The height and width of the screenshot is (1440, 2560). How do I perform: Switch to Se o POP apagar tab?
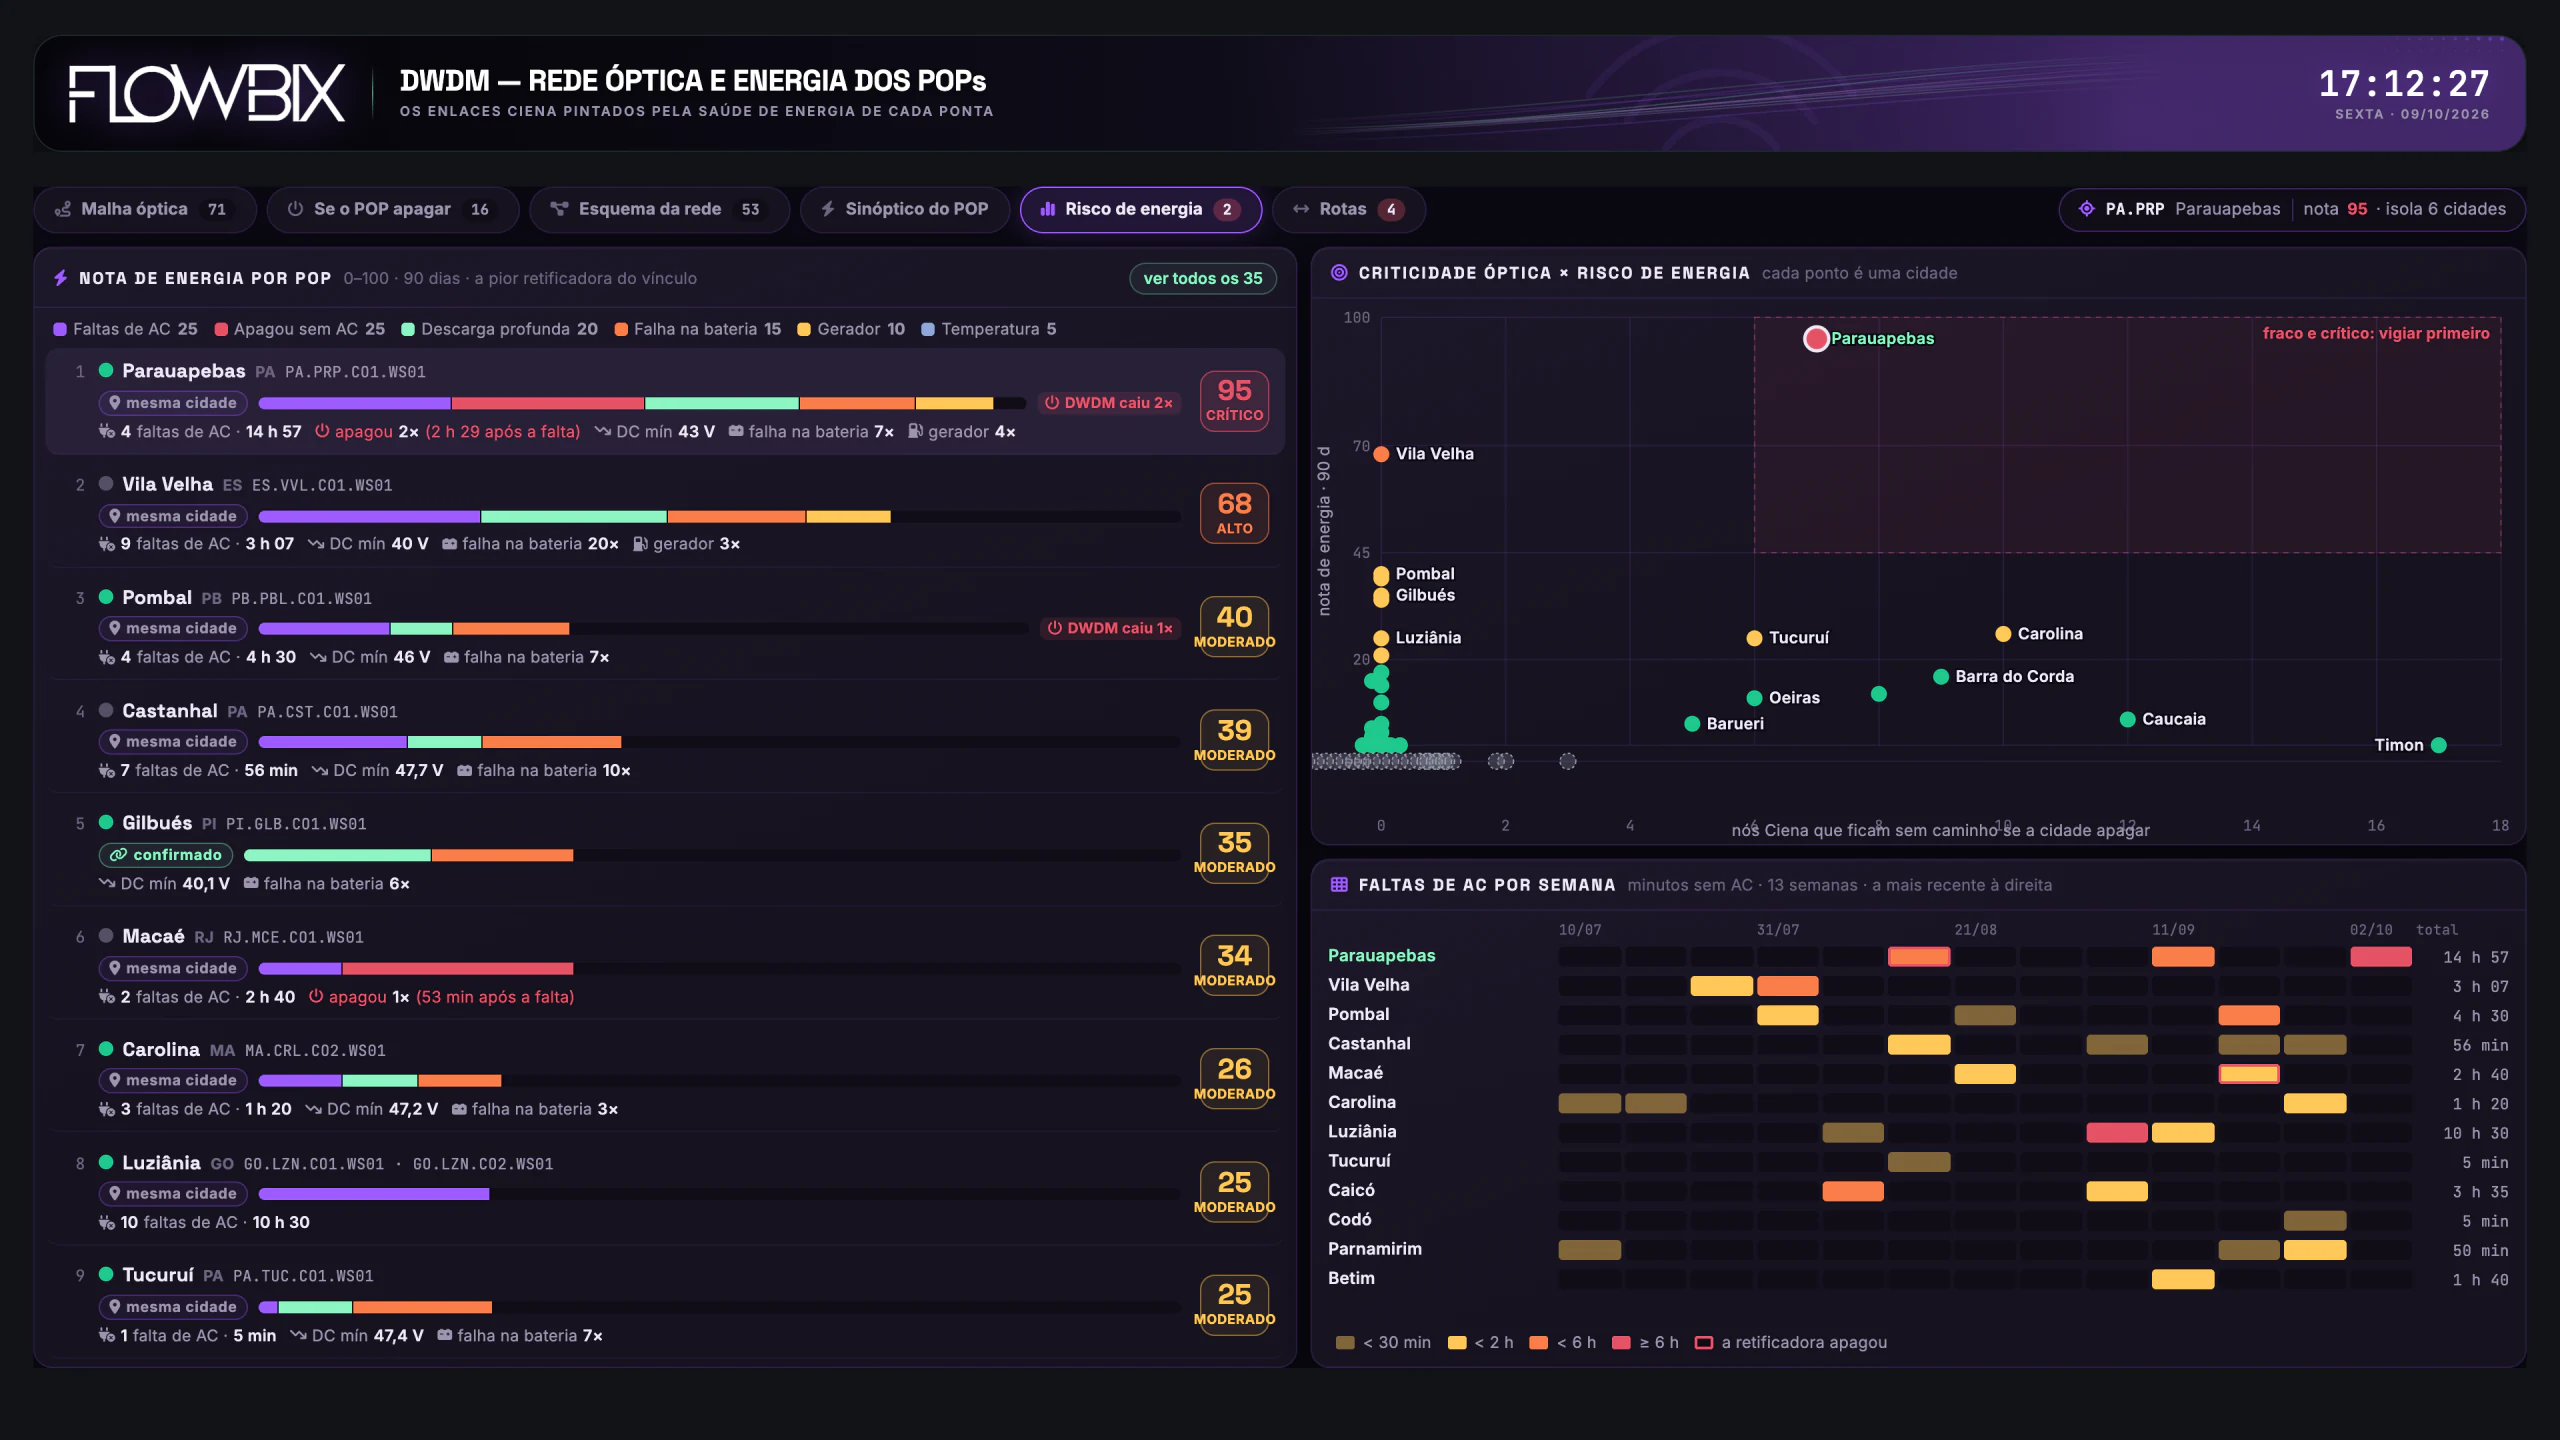tap(392, 209)
